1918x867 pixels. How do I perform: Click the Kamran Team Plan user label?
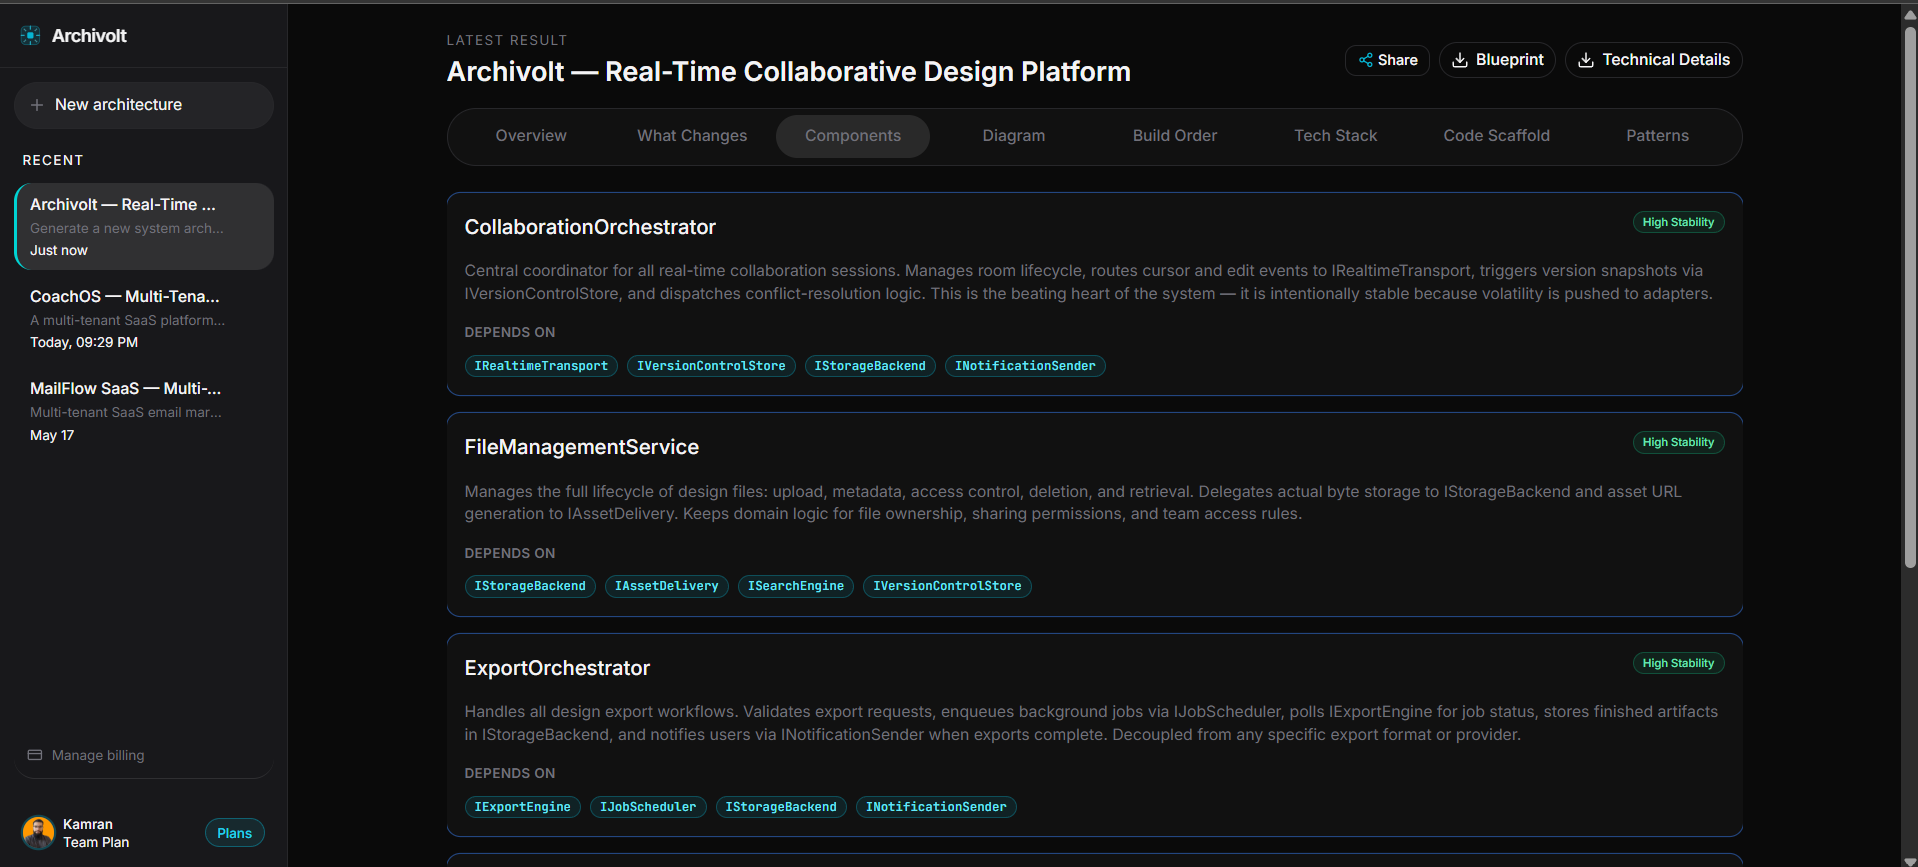[96, 833]
